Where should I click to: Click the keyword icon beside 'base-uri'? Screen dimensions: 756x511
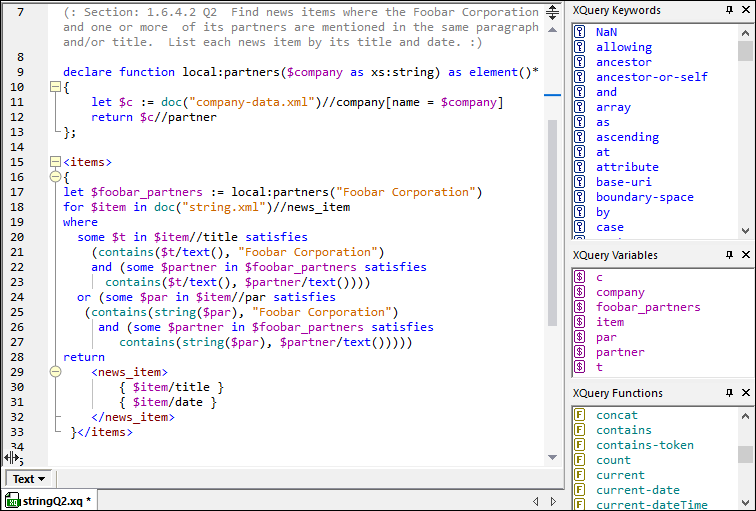click(579, 182)
